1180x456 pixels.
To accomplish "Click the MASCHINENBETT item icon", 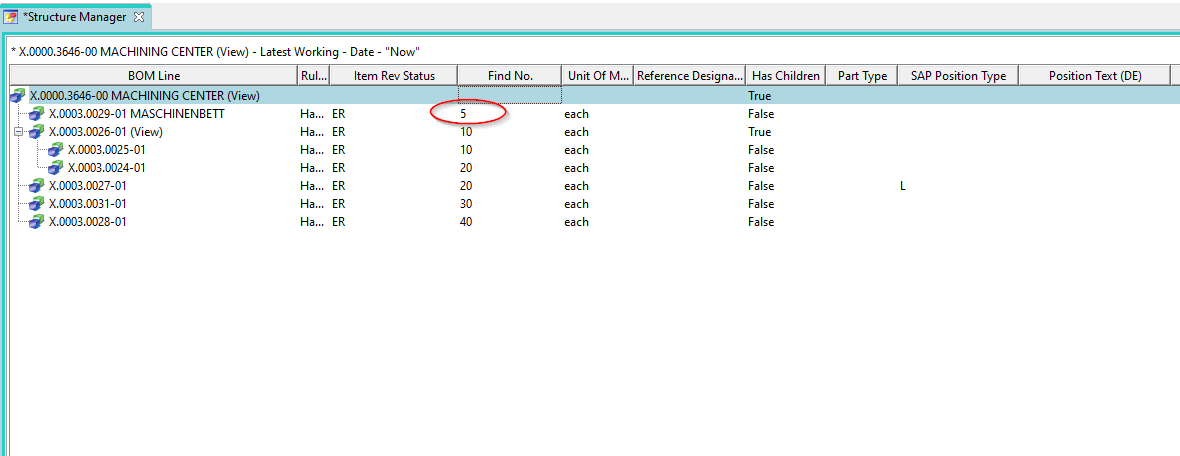I will point(37,114).
